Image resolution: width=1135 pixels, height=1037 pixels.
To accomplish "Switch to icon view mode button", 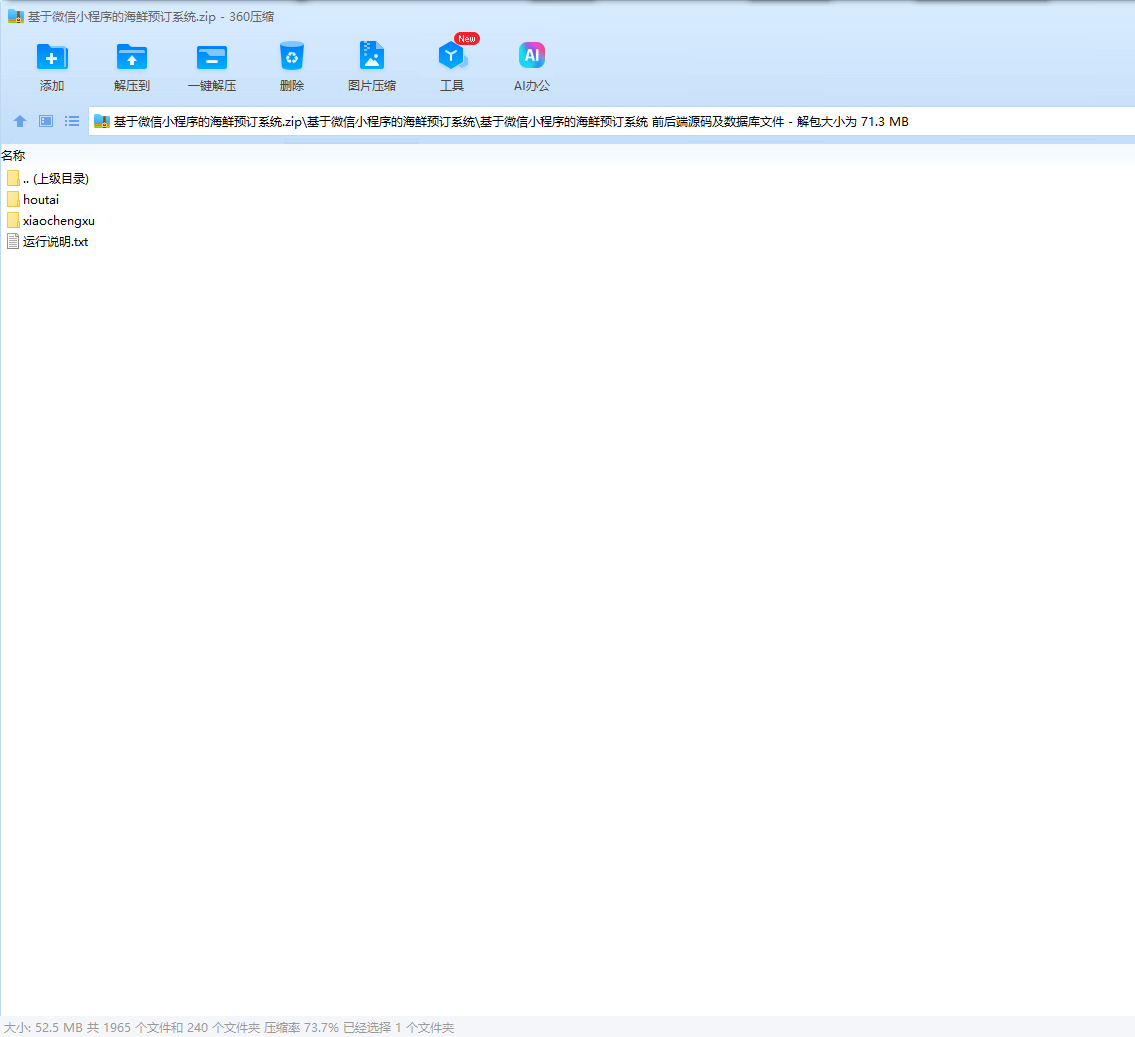I will pos(46,121).
